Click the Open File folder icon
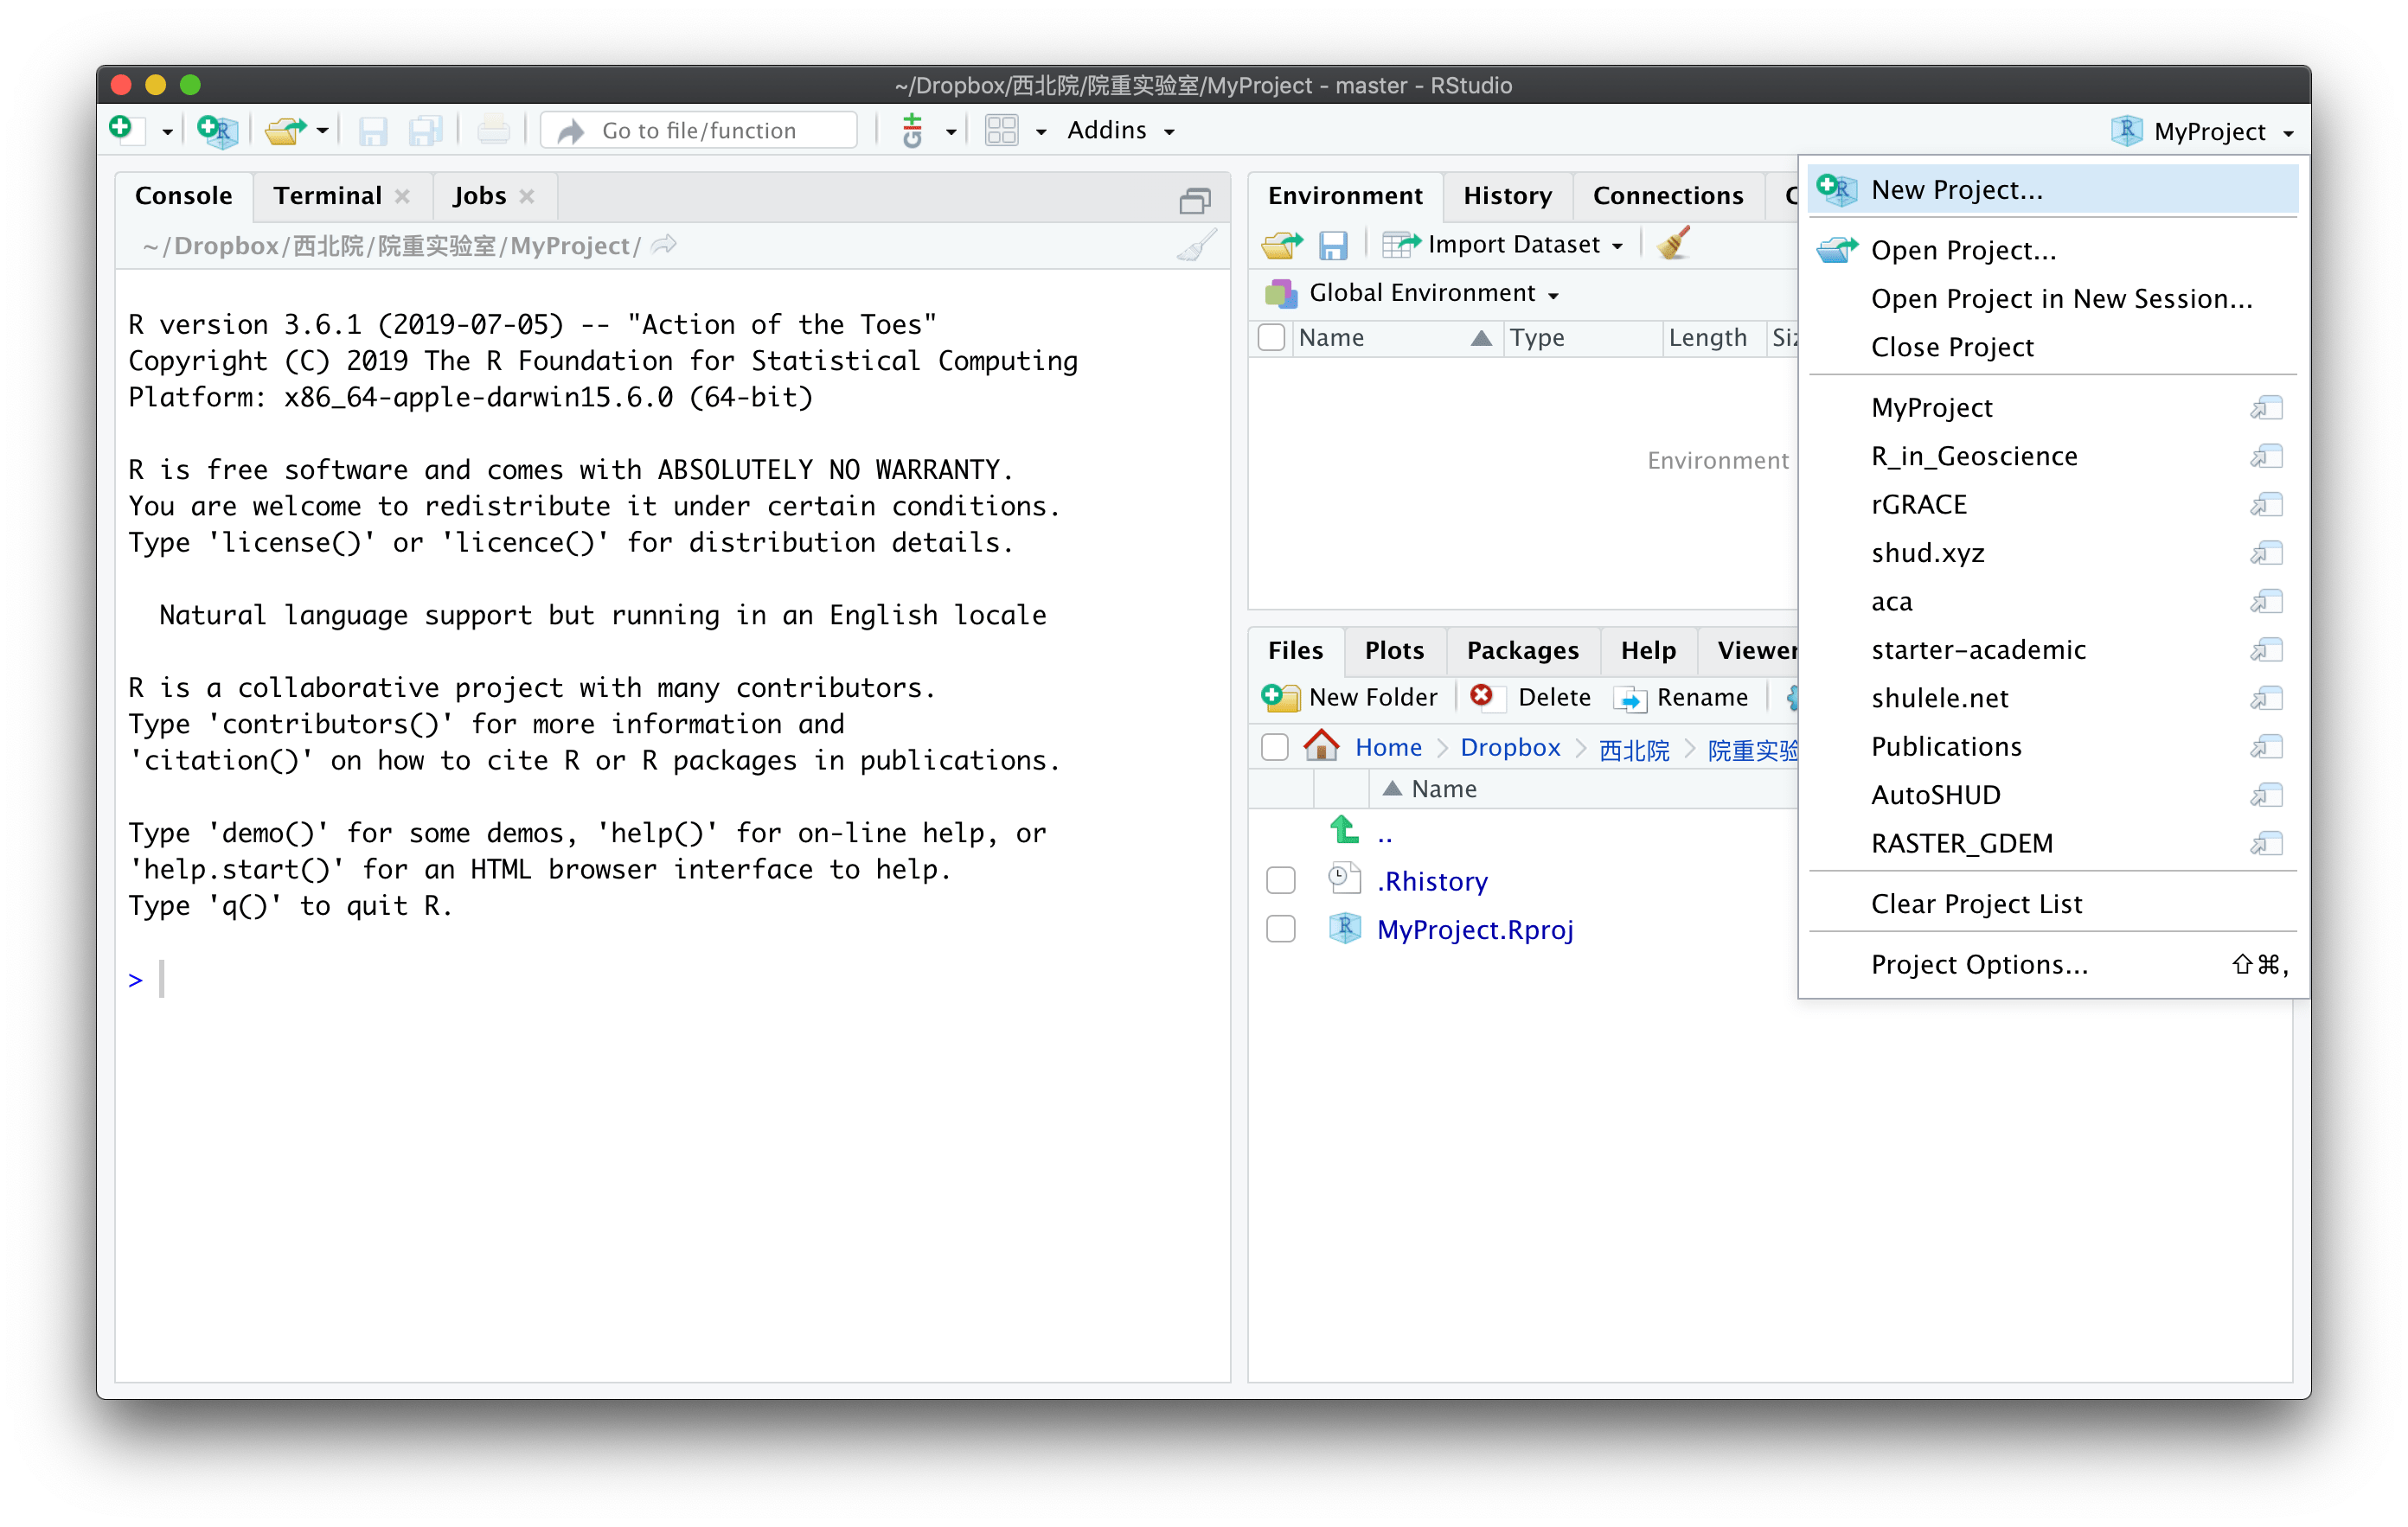 (x=285, y=130)
